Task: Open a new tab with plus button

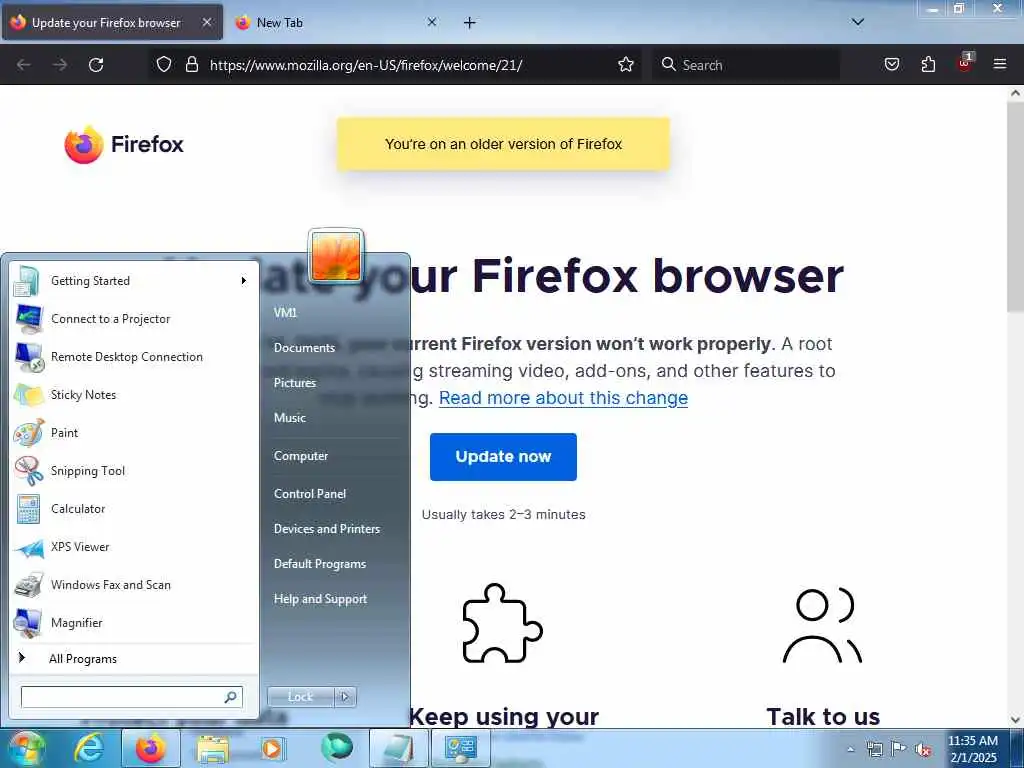Action: (470, 23)
